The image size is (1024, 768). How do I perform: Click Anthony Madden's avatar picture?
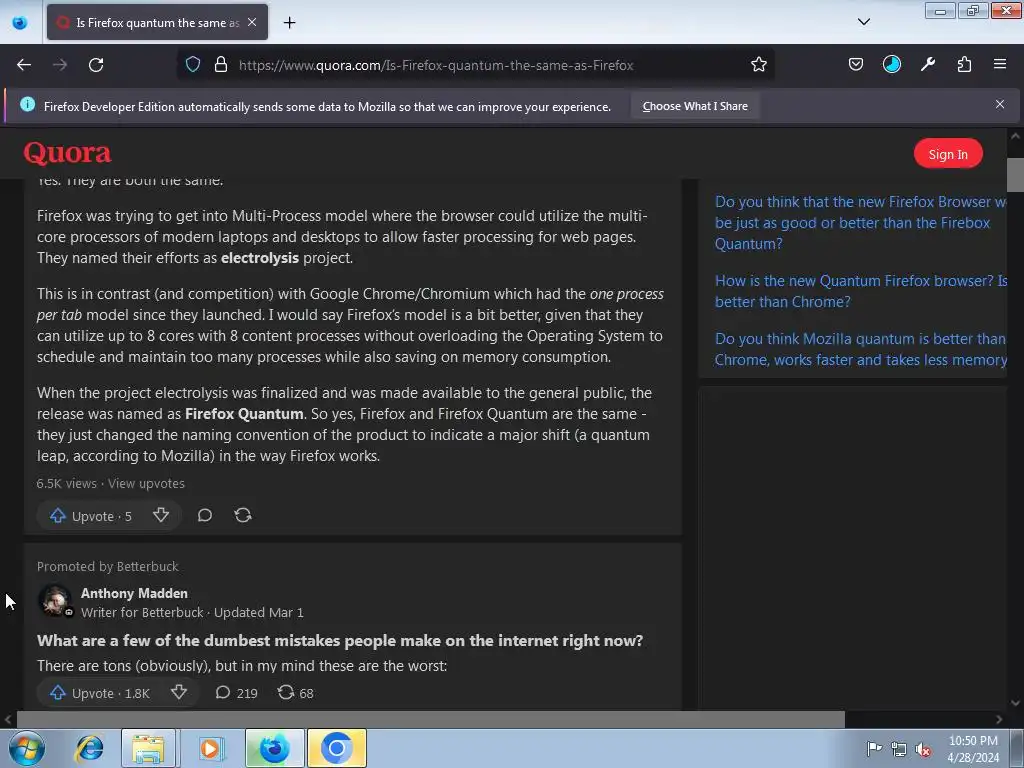point(55,600)
